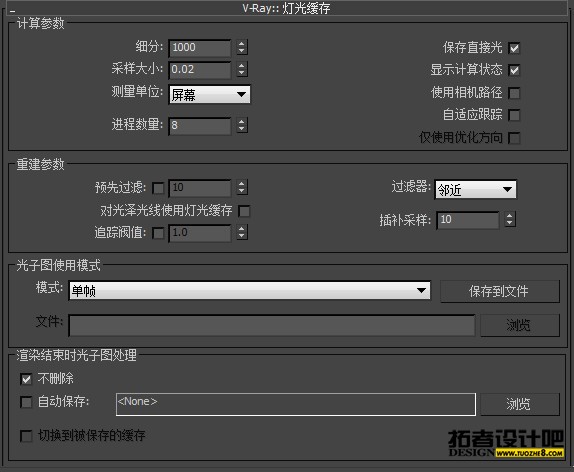Click the 采样大小 spinner arrows
The image size is (574, 472).
point(241,69)
